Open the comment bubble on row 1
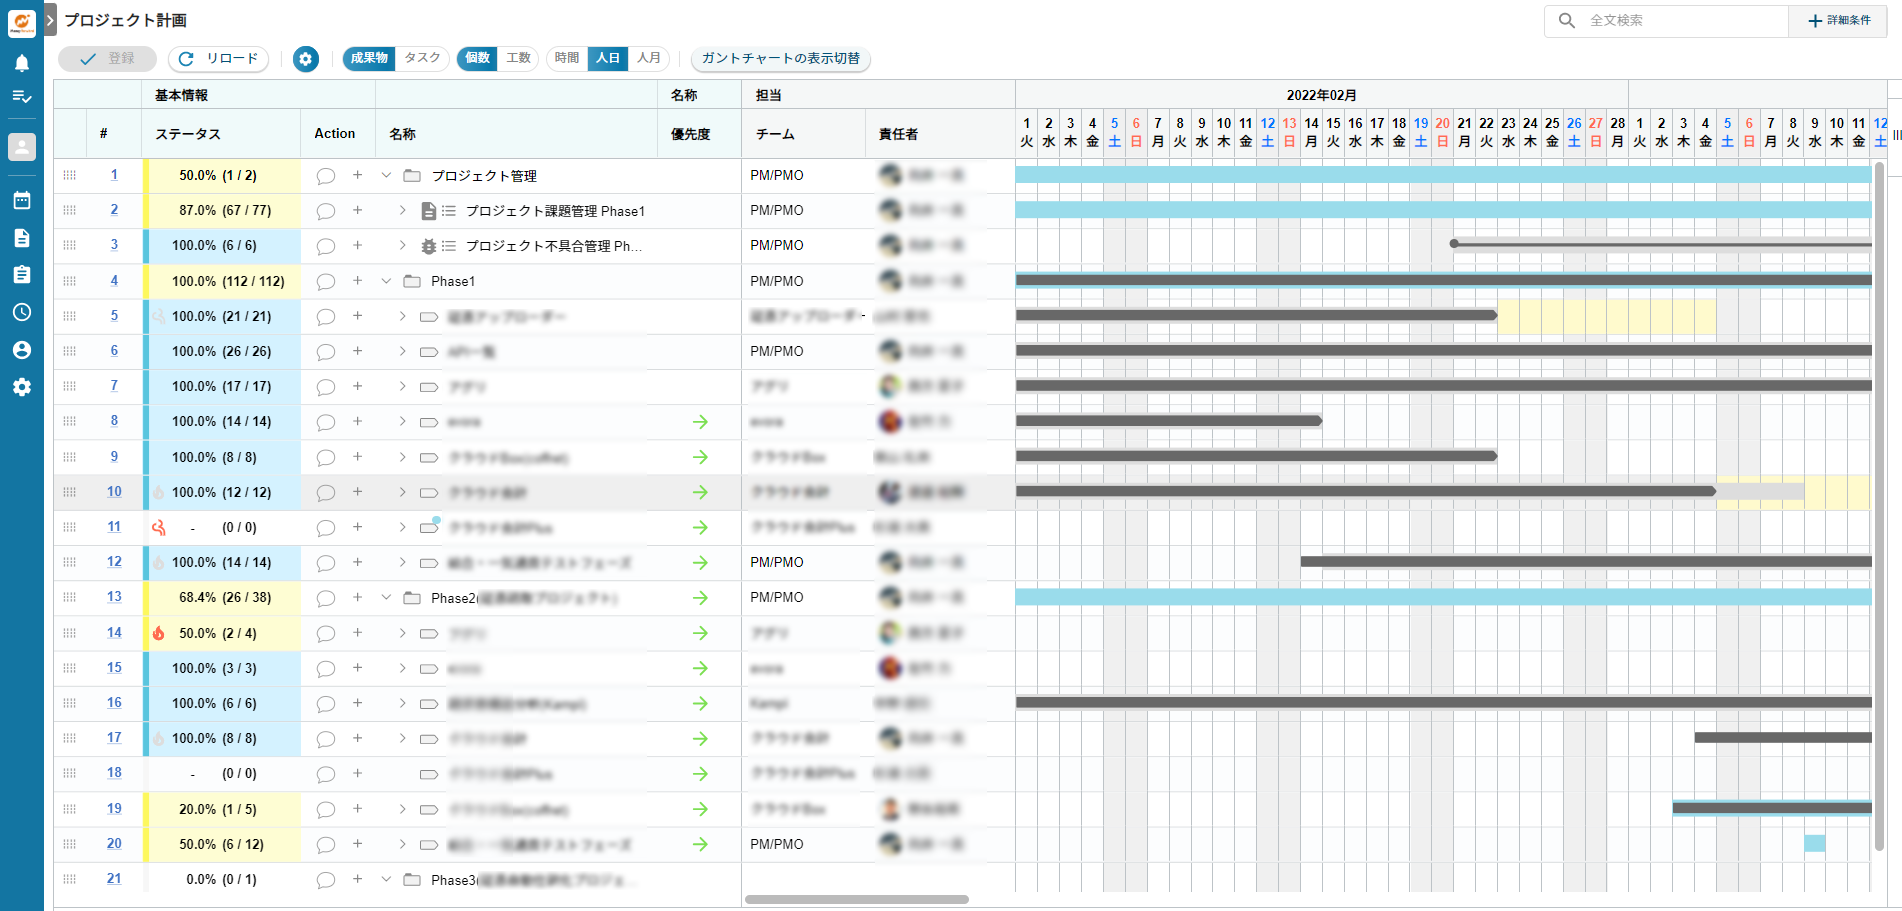Screen dimensions: 1902x911 point(325,175)
